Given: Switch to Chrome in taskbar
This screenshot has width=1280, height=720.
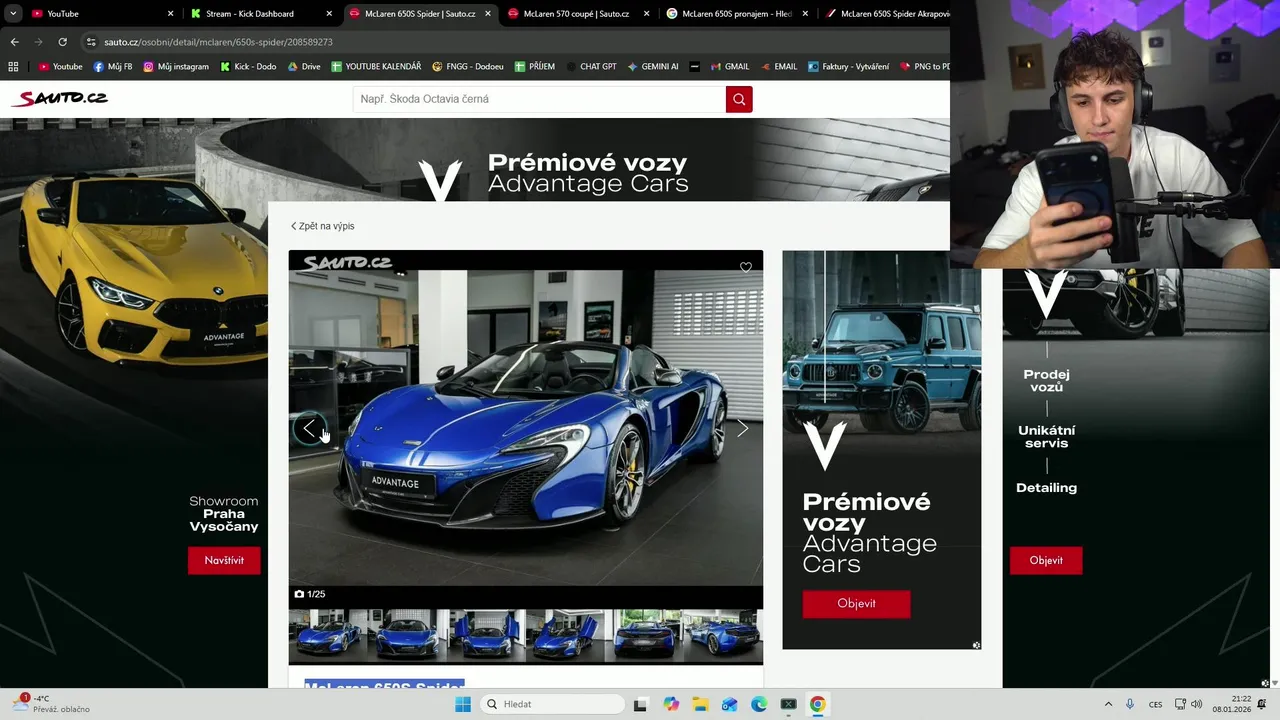Looking at the screenshot, I should point(817,704).
